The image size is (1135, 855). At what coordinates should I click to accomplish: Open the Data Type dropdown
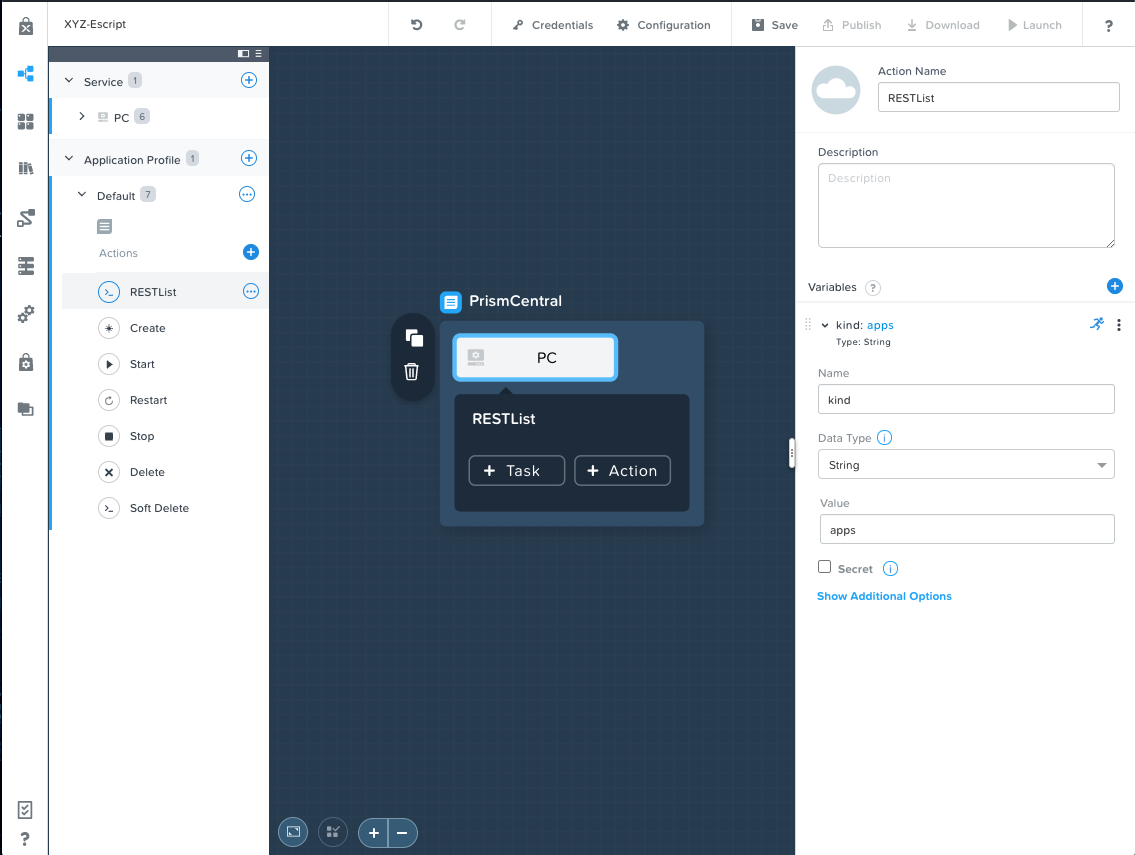click(966, 464)
